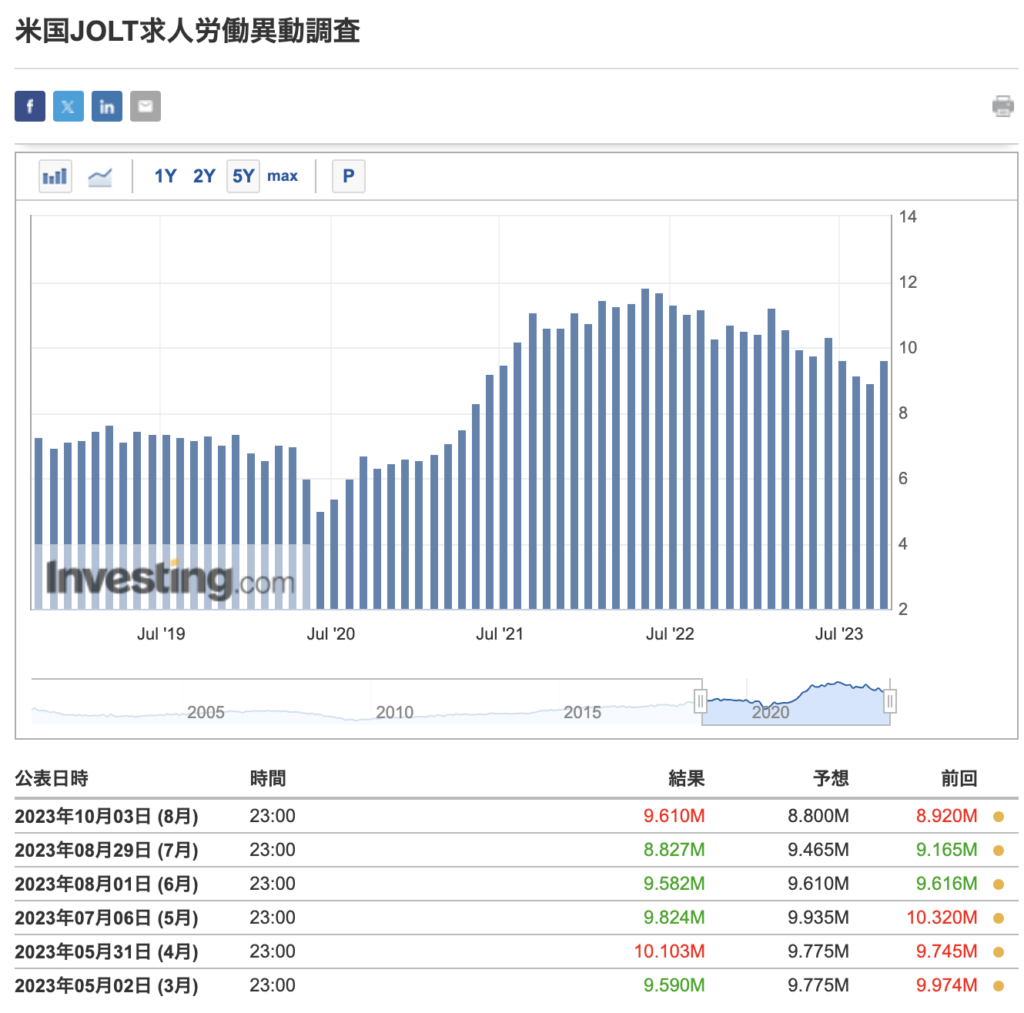Viewport: 1024px width, 1013px height.
Task: Select the max time range
Action: click(x=282, y=176)
